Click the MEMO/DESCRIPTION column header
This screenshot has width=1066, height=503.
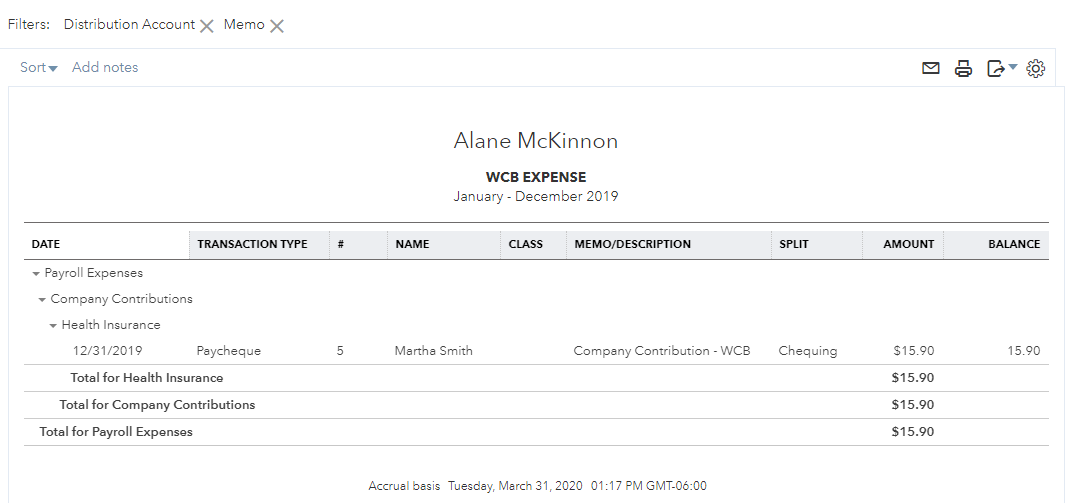tap(632, 244)
